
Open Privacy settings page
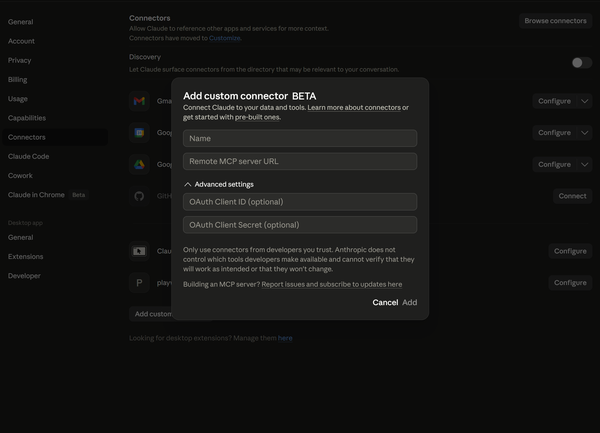tap(20, 60)
